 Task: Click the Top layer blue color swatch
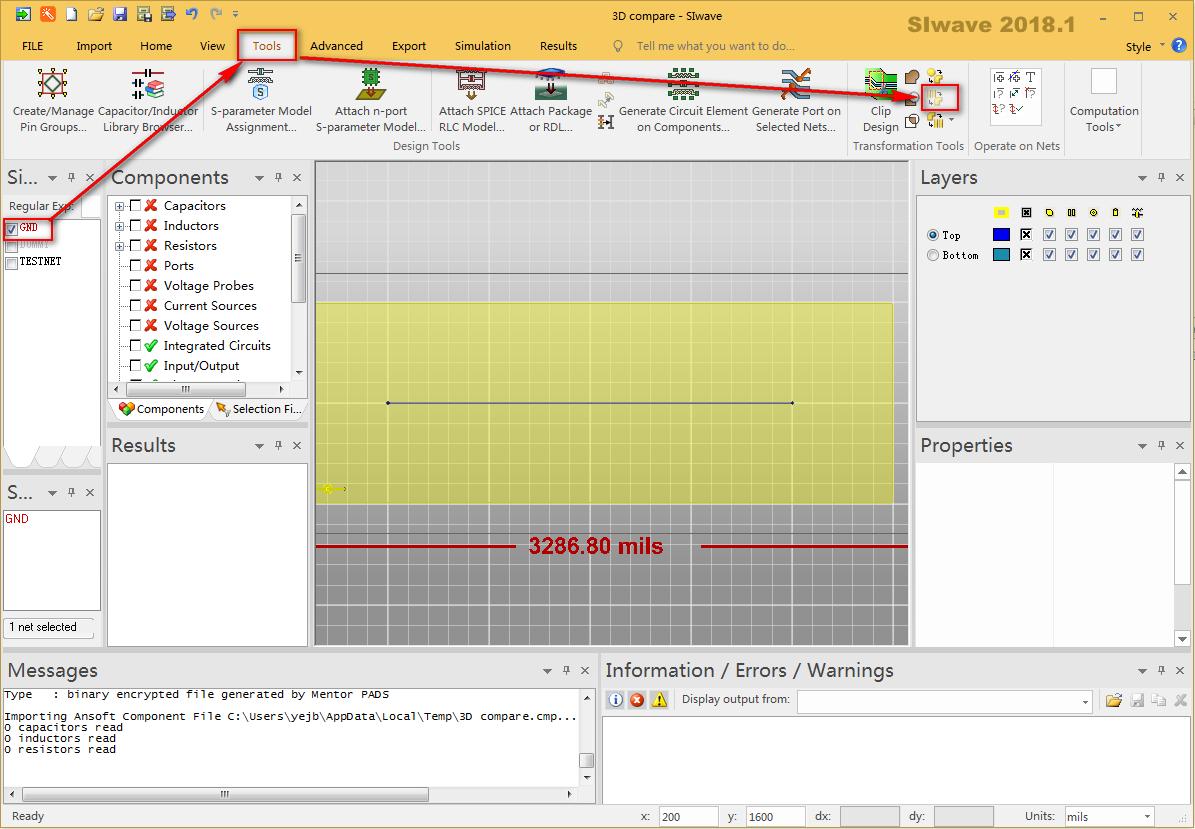tap(1001, 235)
